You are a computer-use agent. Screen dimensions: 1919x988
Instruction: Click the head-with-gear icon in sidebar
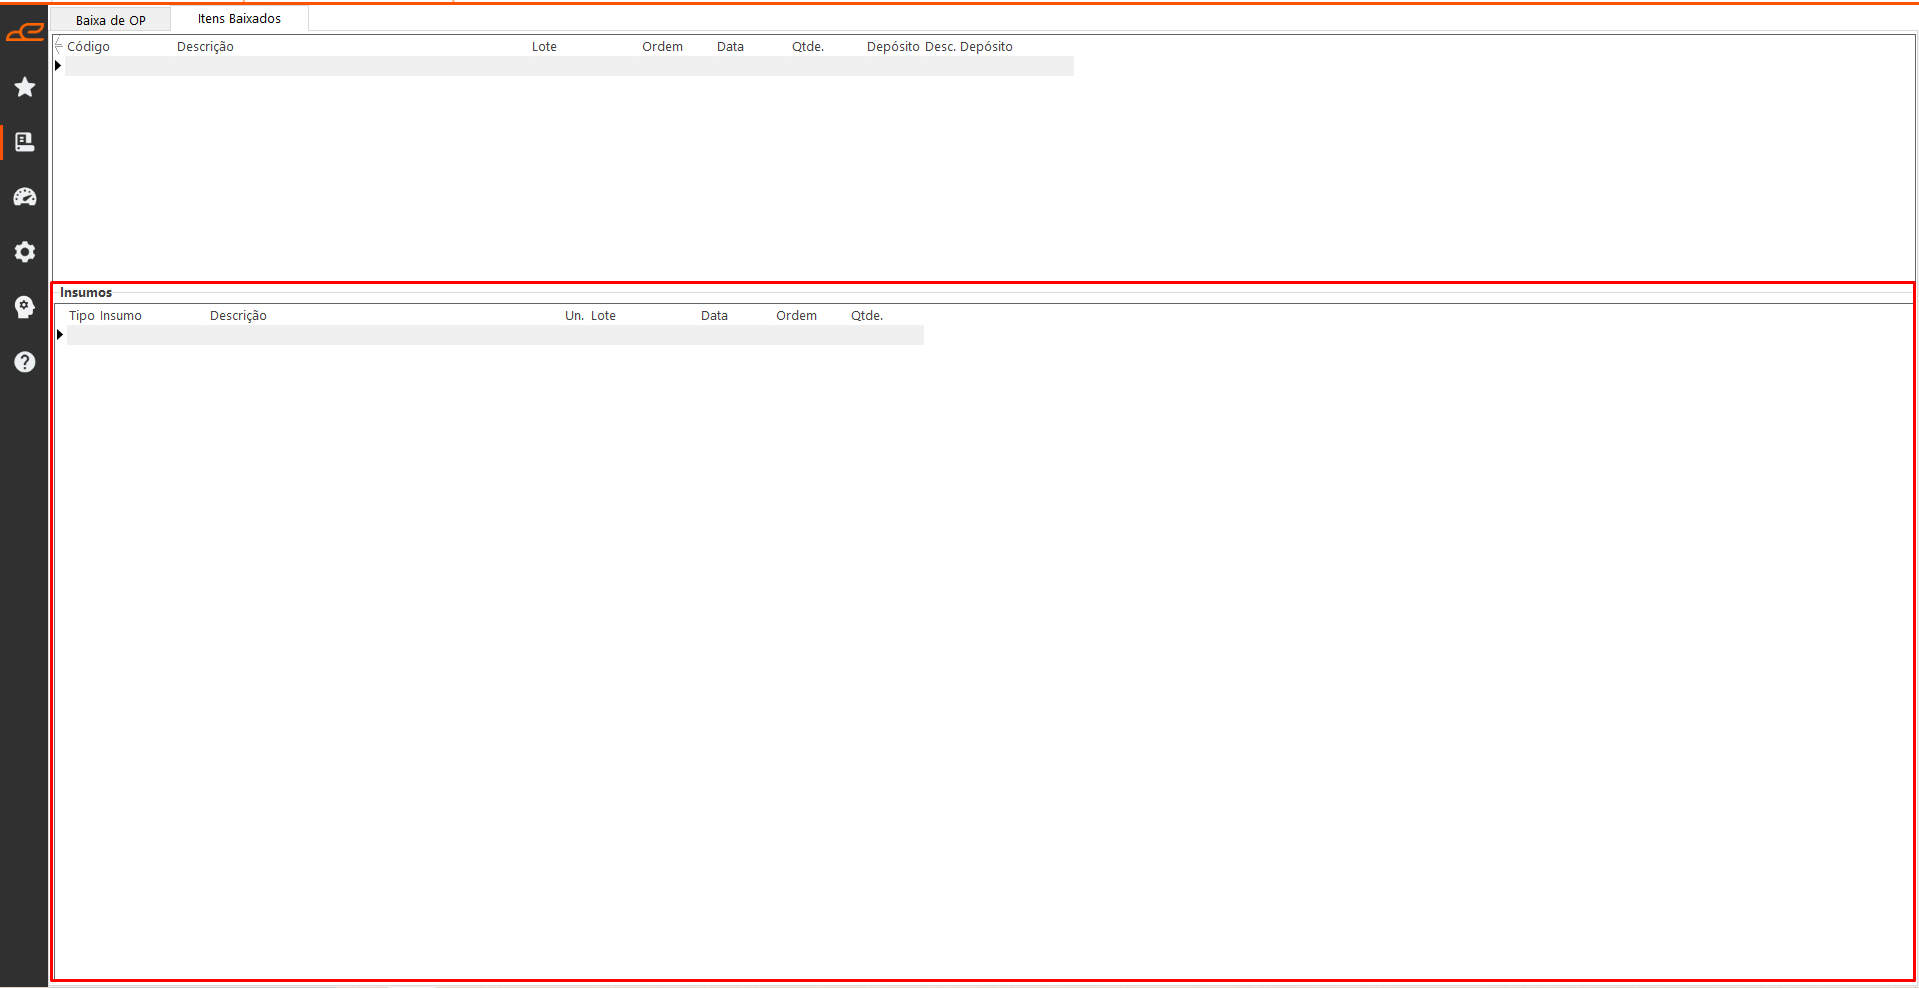pos(25,307)
